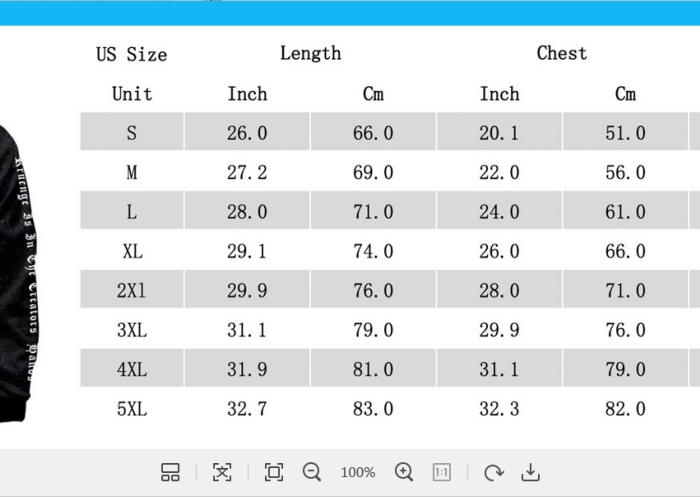Click the 28.0 inch length for L

247,212
